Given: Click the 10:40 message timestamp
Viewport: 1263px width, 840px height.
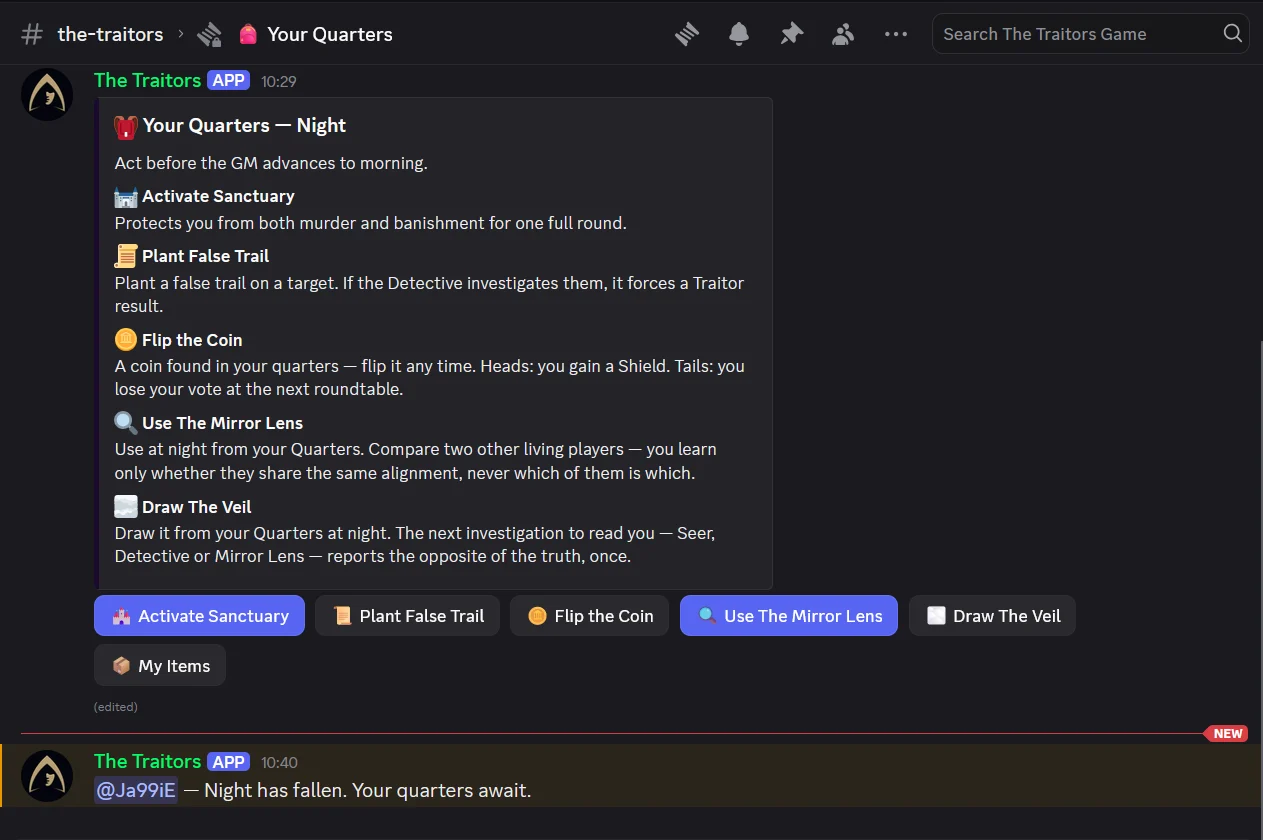Looking at the screenshot, I should pos(279,762).
